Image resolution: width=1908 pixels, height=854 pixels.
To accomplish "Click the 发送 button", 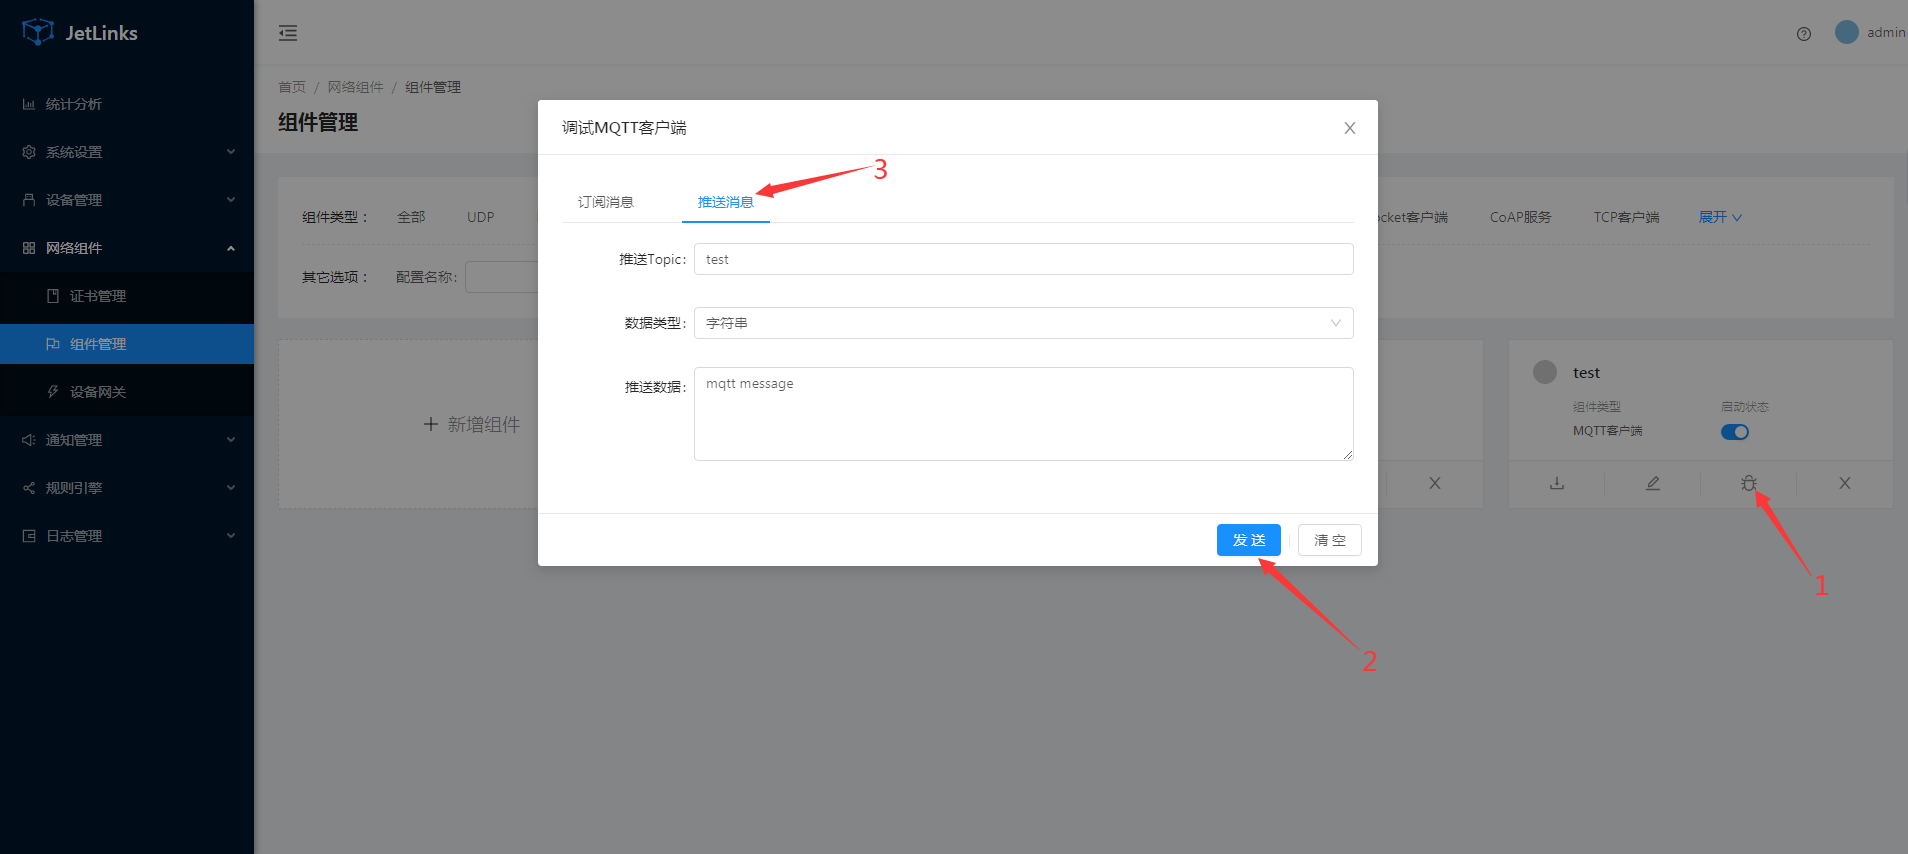I will (x=1249, y=540).
